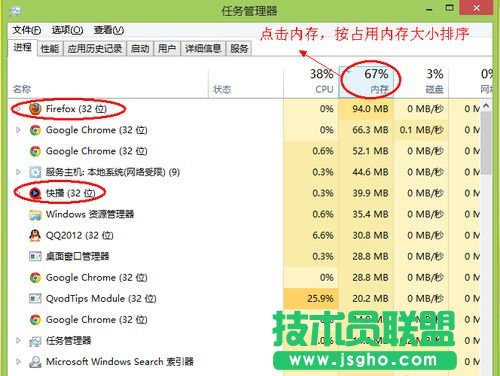500x376 pixels.
Task: Switch to the 性能 tab
Action: 50,49
